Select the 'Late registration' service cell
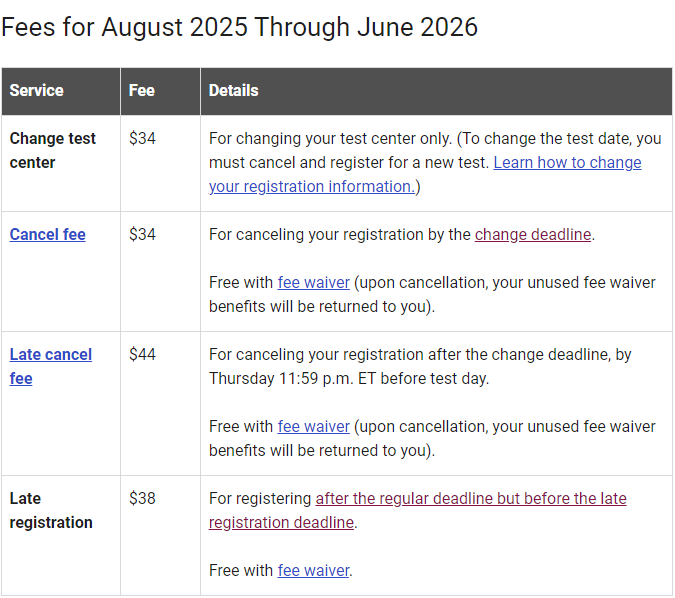This screenshot has height=598, width=675. point(51,510)
